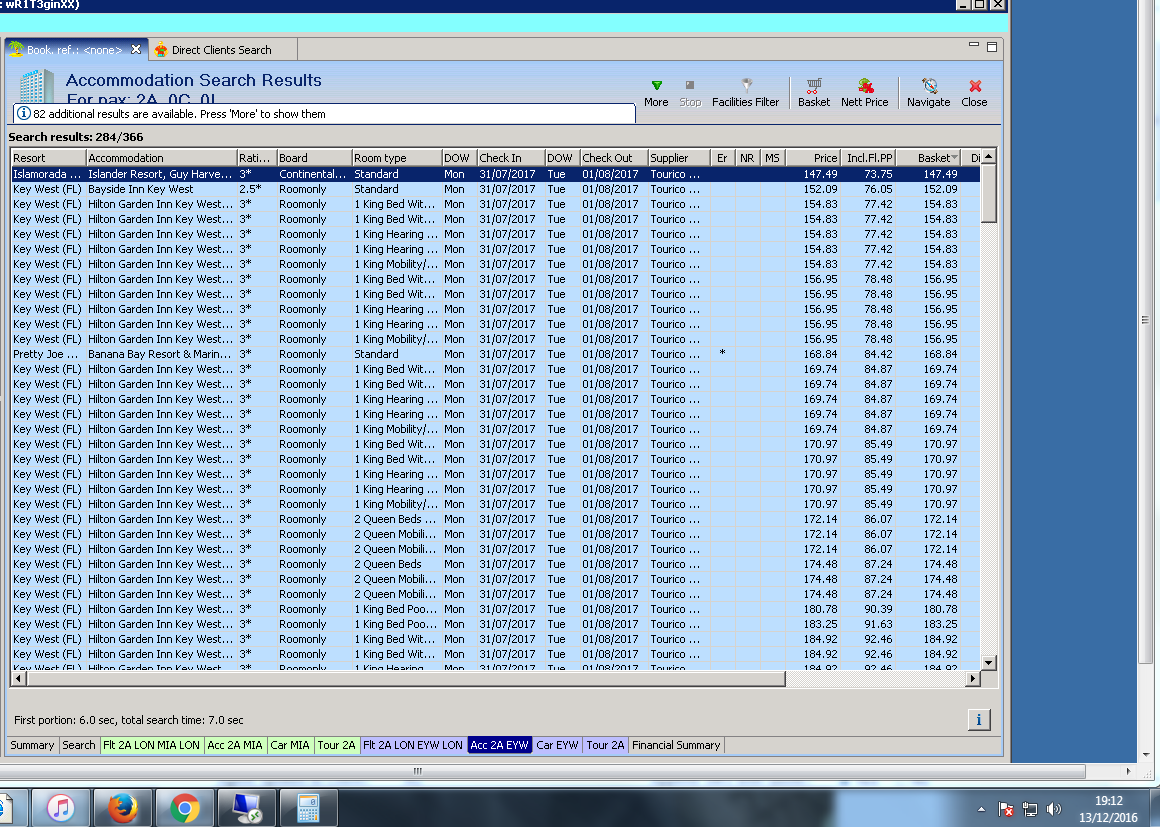This screenshot has width=1160, height=827.
Task: Select the Book. ref. <none> tab
Action: tap(72, 50)
